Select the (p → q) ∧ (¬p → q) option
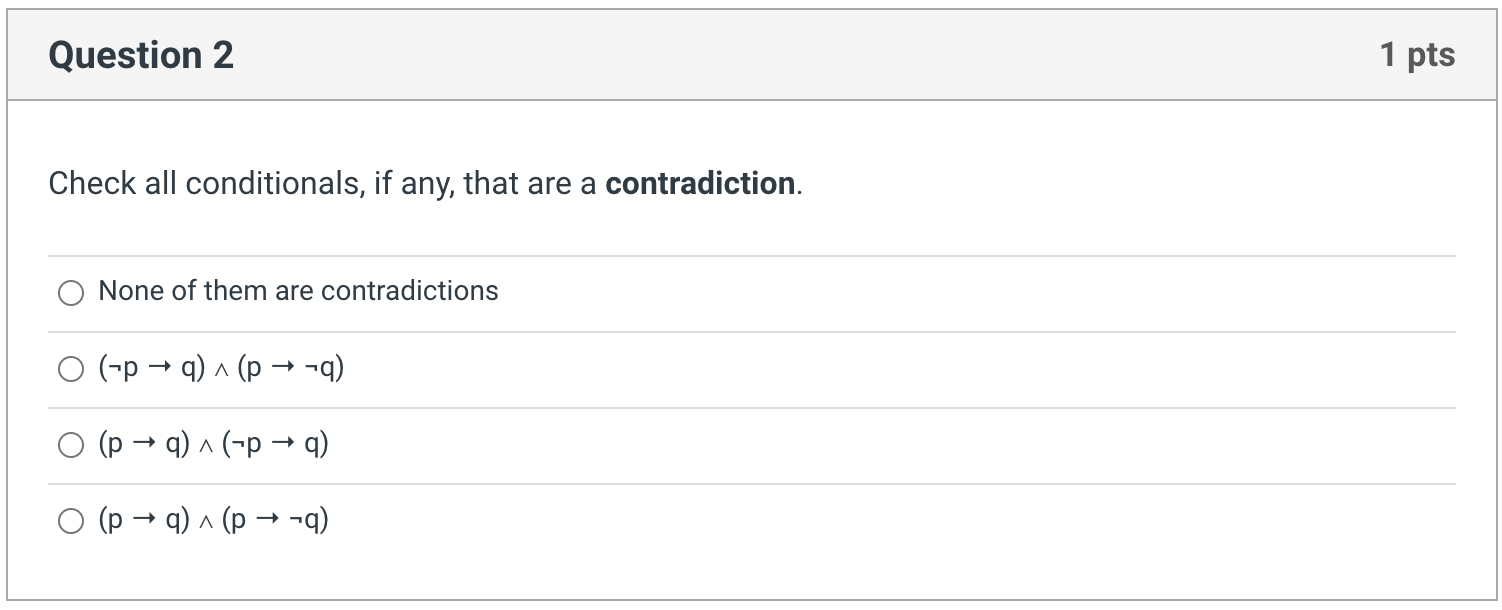This screenshot has height=610, width=1502. click(x=71, y=445)
